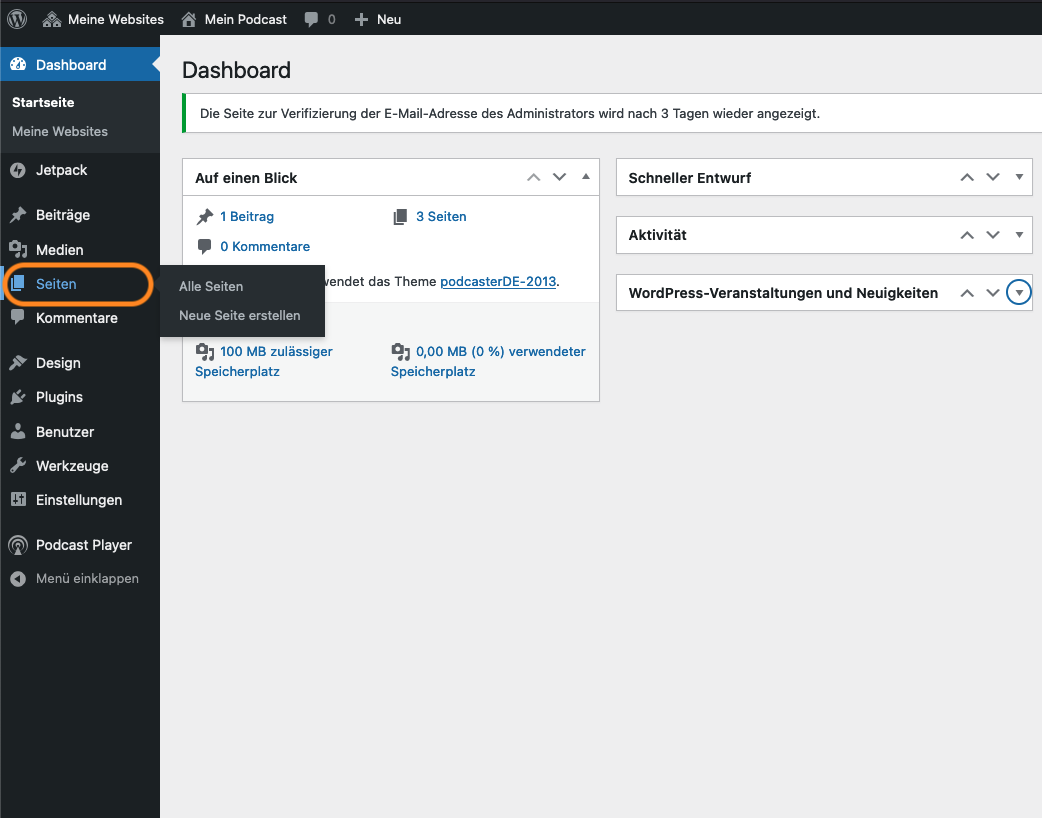Screen dimensions: 1042x818
Task: Click the Beiträge pushpin icon in sidebar
Action: 18,215
